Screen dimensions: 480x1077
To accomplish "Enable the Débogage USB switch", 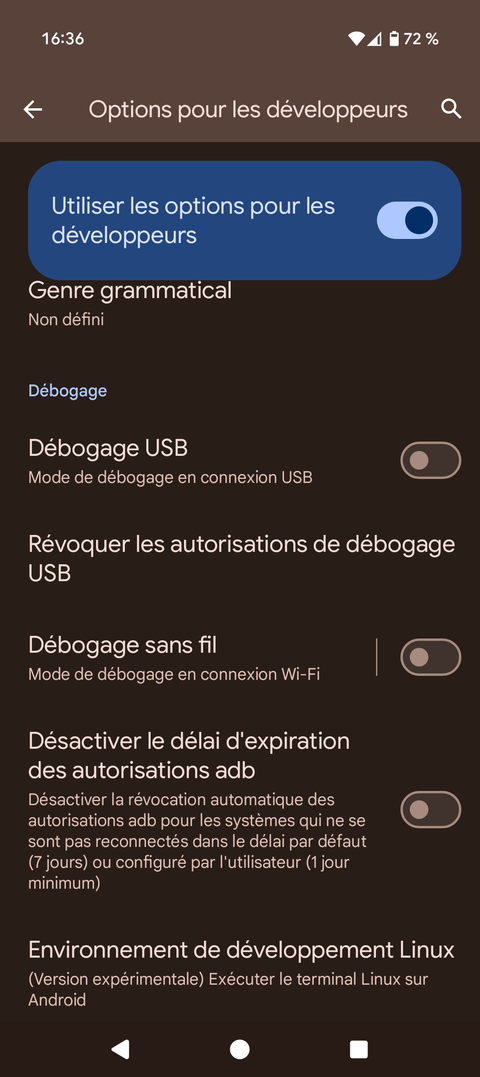I will (431, 460).
